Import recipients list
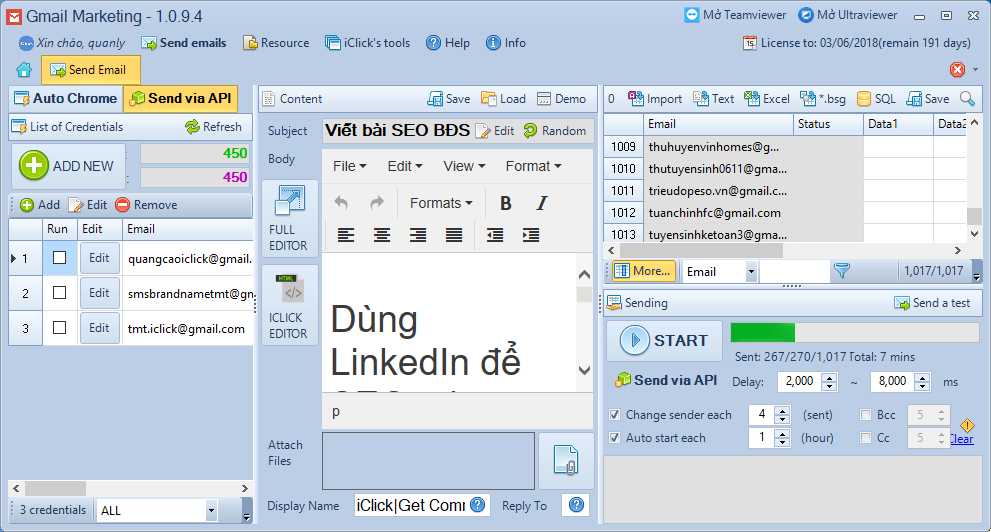 (655, 99)
